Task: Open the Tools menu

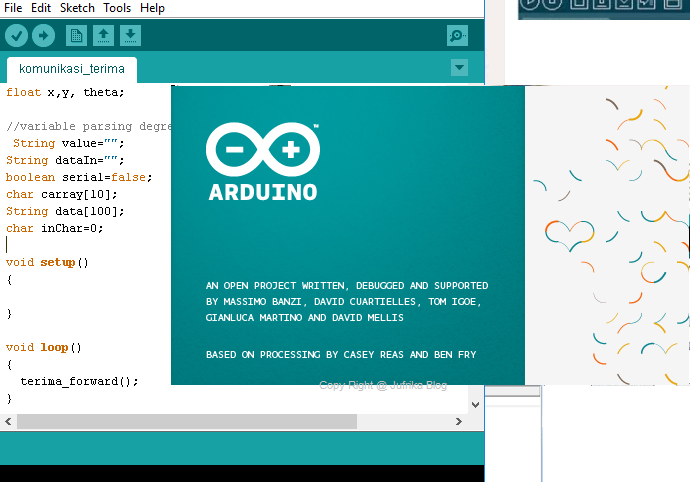Action: tap(117, 8)
